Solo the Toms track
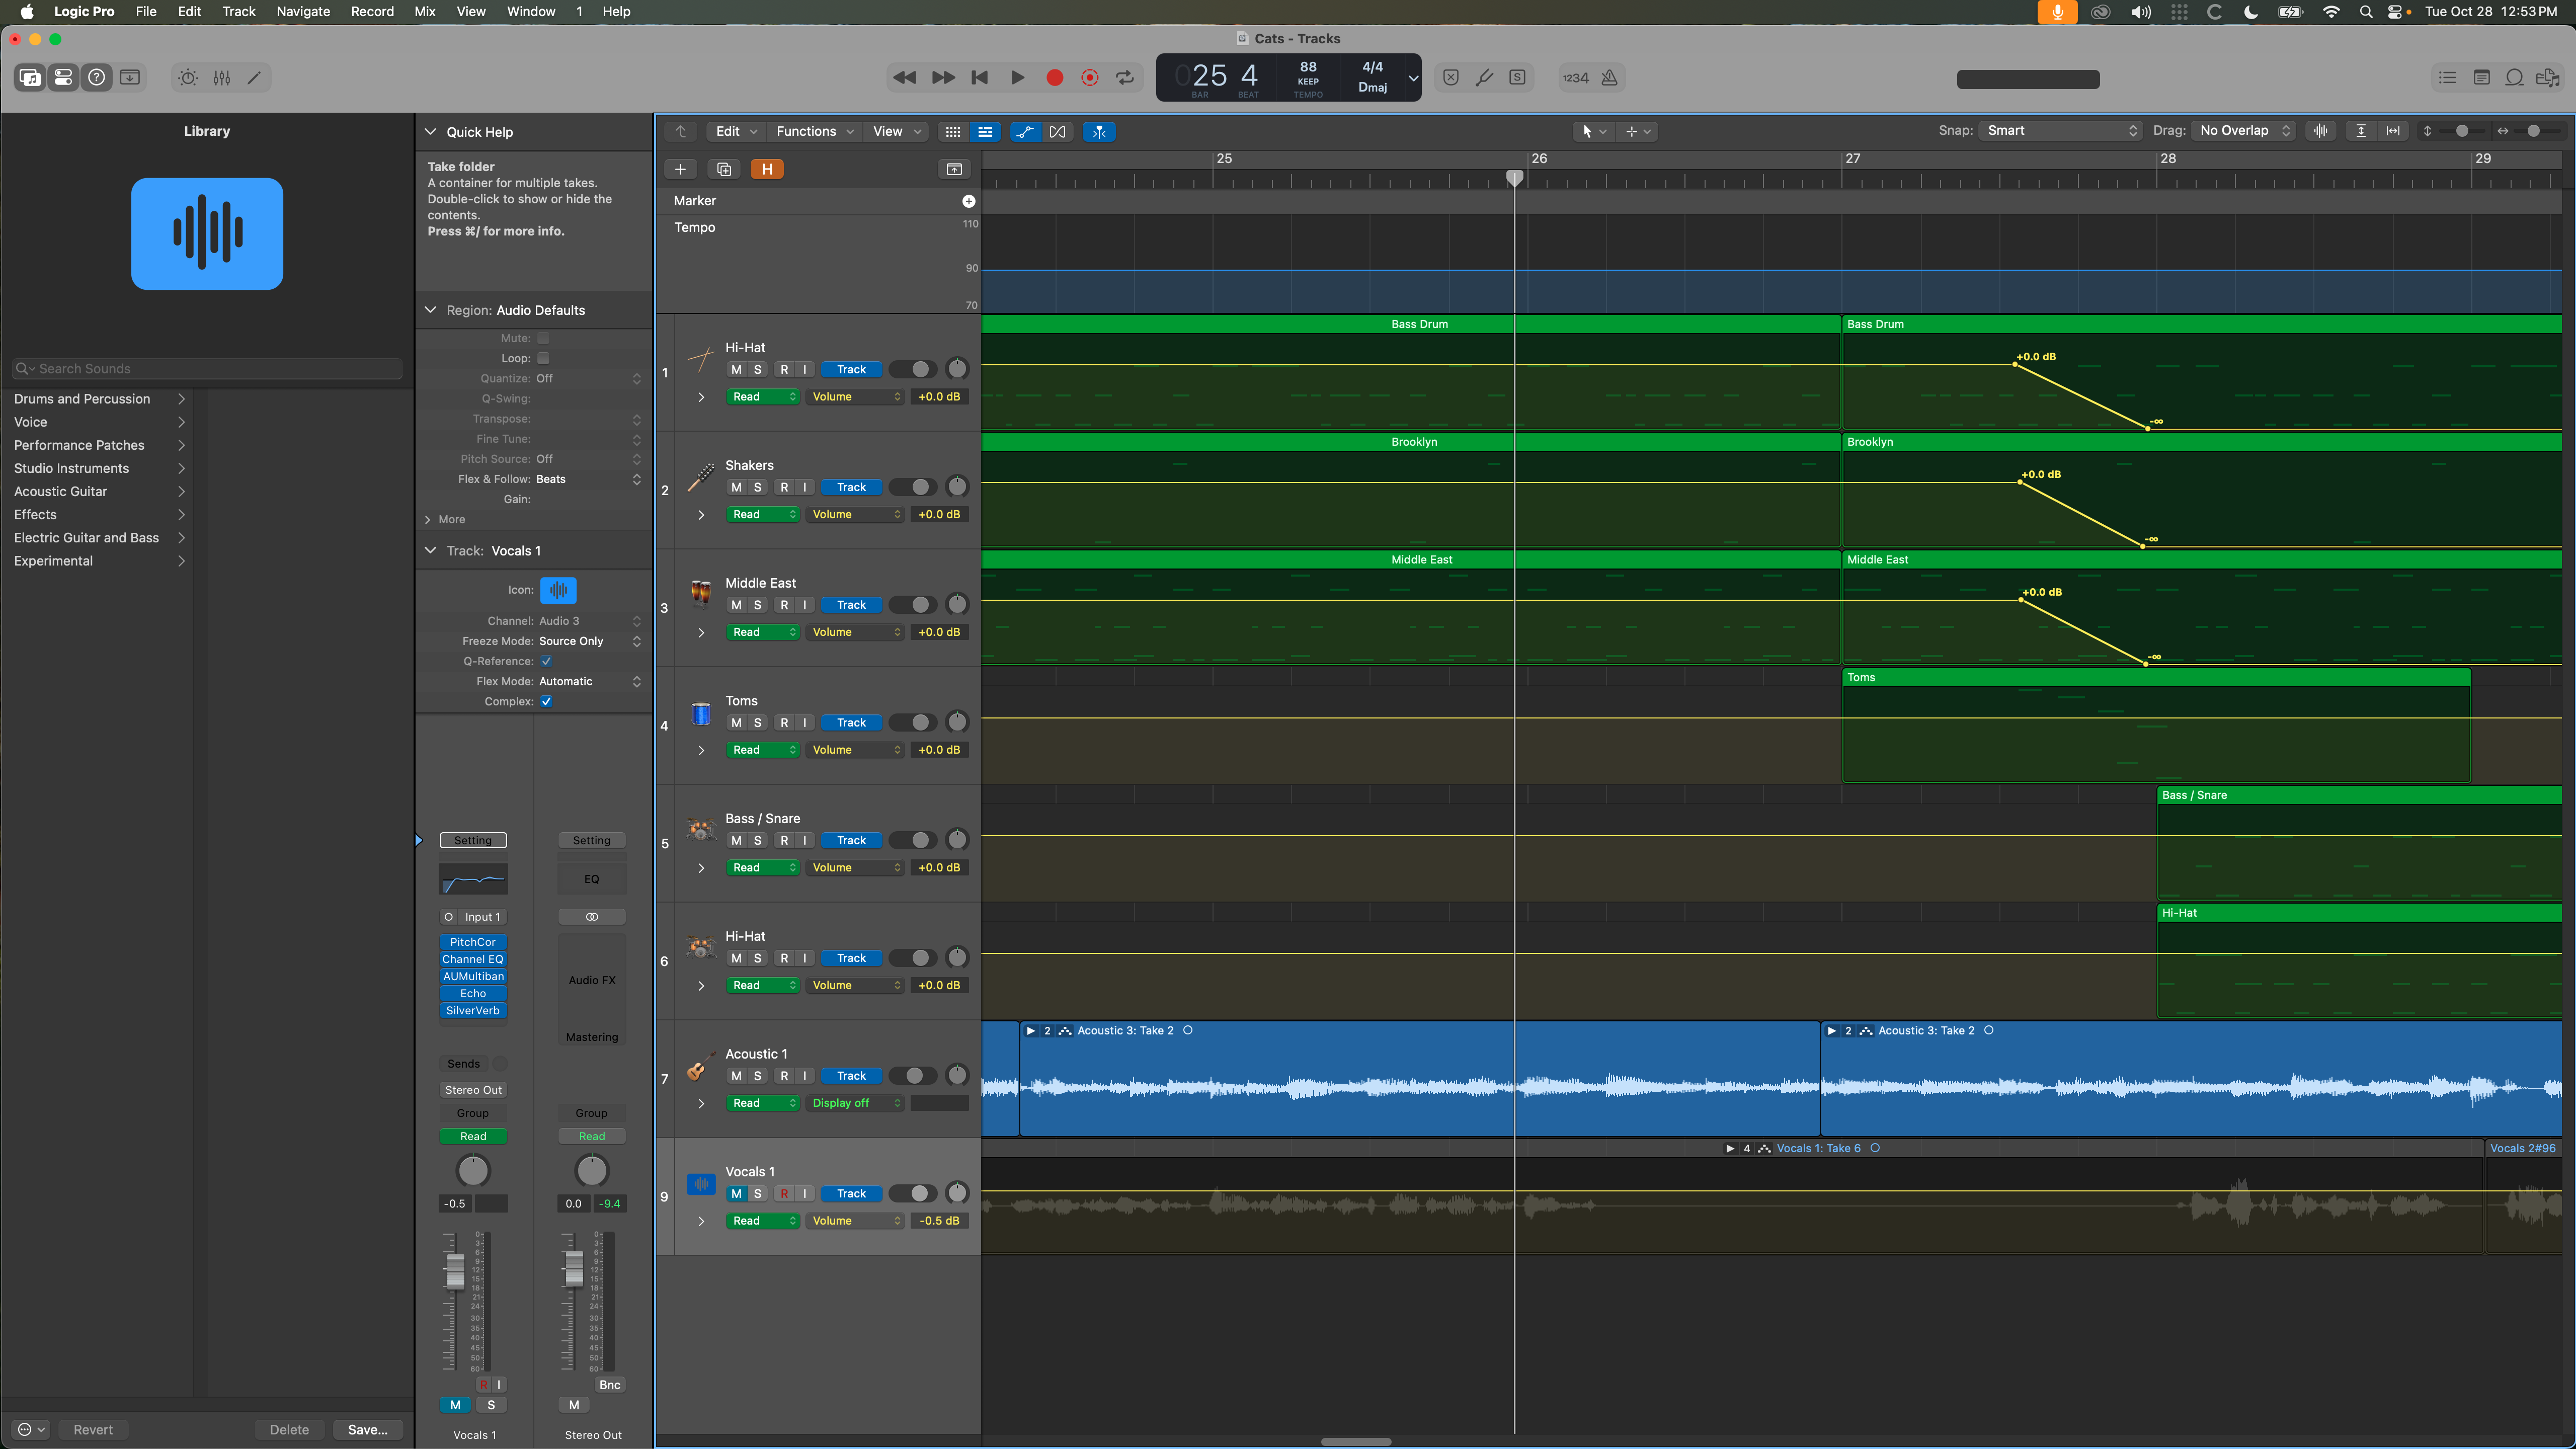 (x=758, y=722)
